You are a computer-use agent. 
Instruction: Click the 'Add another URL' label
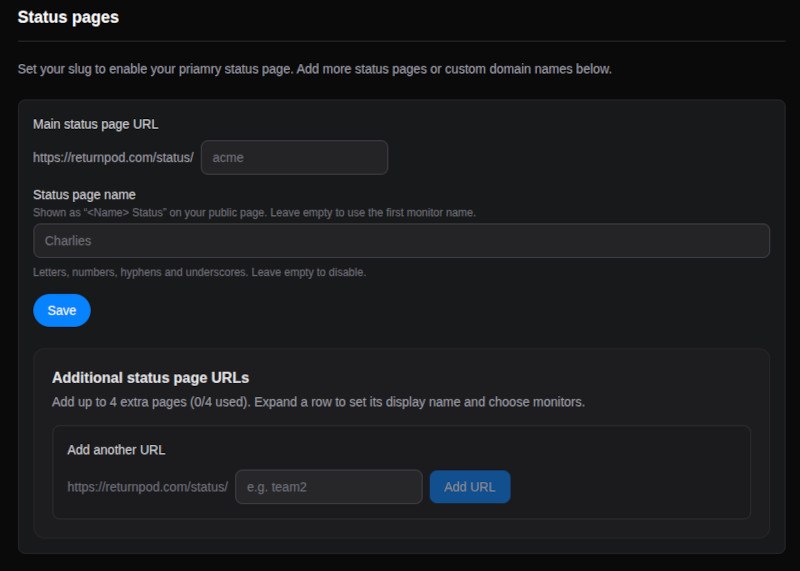tap(116, 450)
